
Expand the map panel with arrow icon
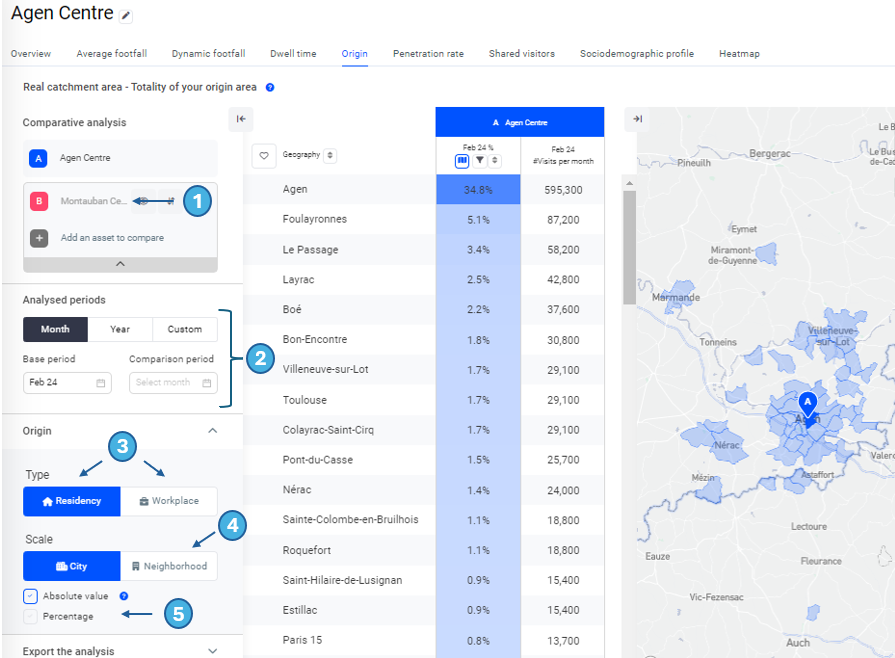click(x=637, y=119)
